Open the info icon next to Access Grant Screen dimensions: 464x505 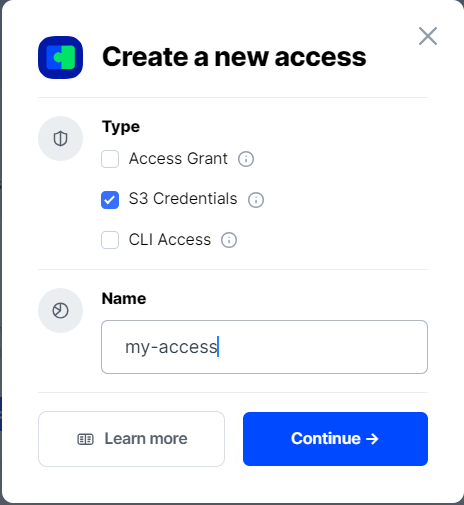(246, 159)
